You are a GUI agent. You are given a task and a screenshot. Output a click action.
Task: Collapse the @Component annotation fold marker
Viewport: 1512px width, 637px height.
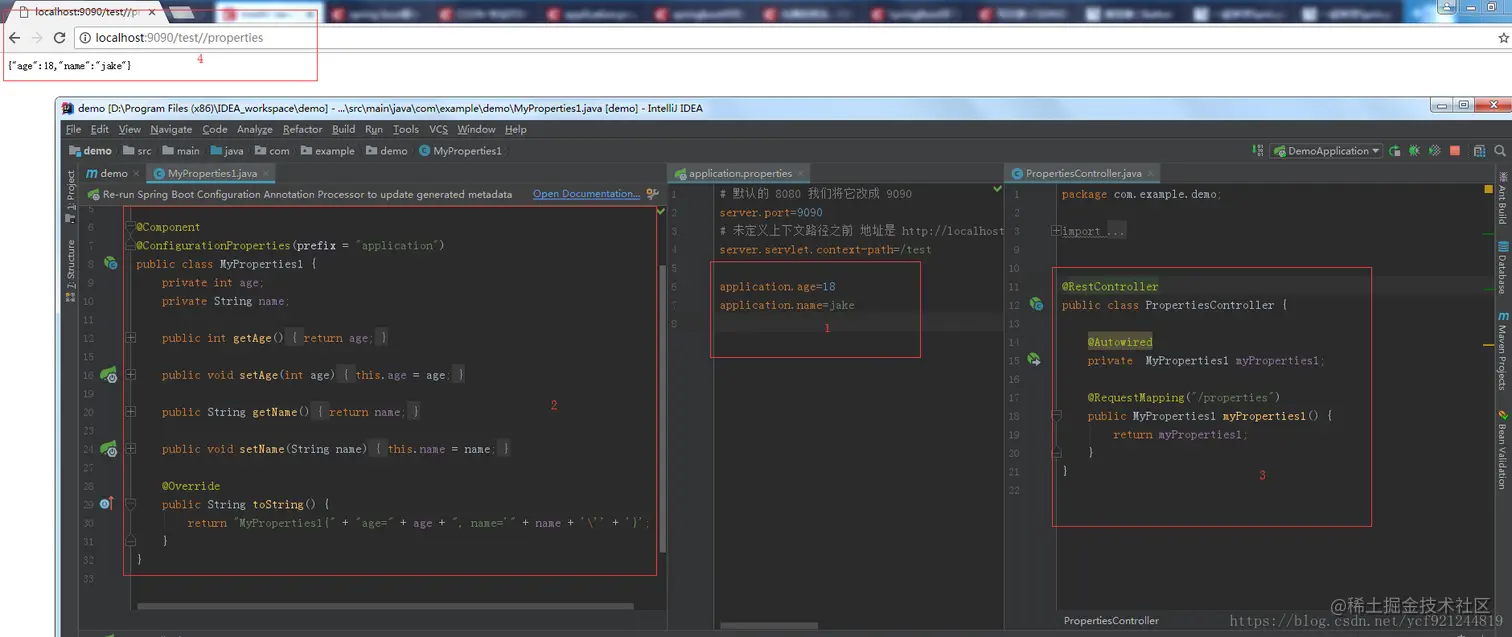point(131,228)
